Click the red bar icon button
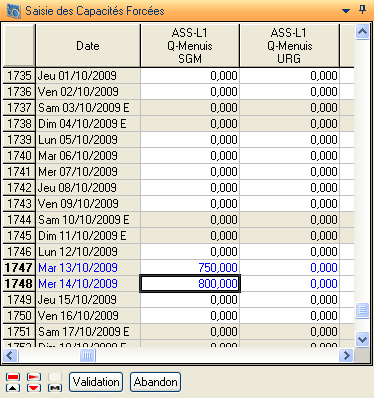The height and width of the screenshot is (398, 374). (13, 377)
